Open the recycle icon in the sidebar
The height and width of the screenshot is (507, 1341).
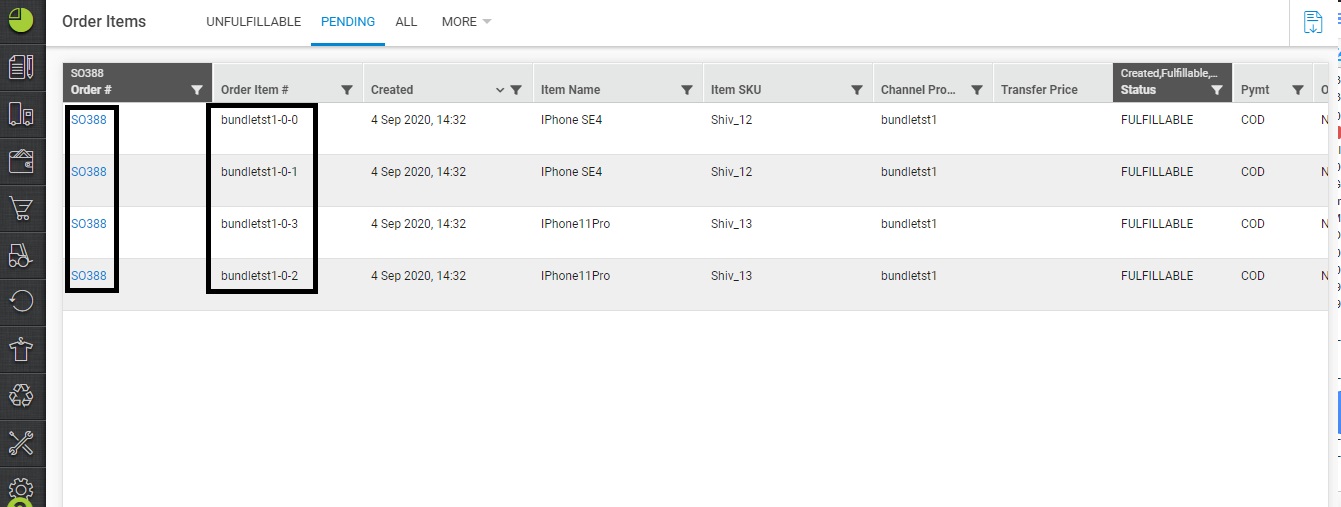pyautogui.click(x=21, y=396)
